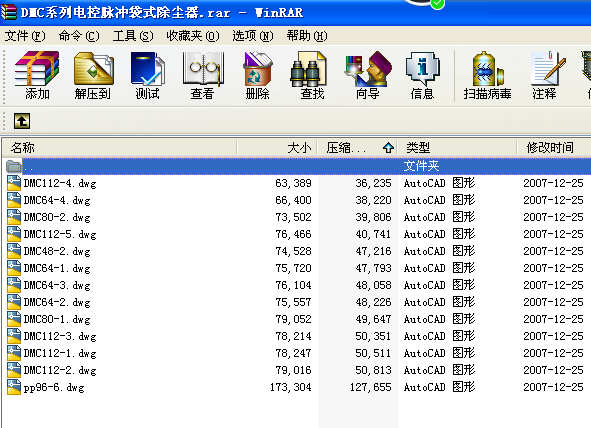Click the 删除 (Delete) recycle icon
The height and width of the screenshot is (428, 591).
tap(257, 75)
